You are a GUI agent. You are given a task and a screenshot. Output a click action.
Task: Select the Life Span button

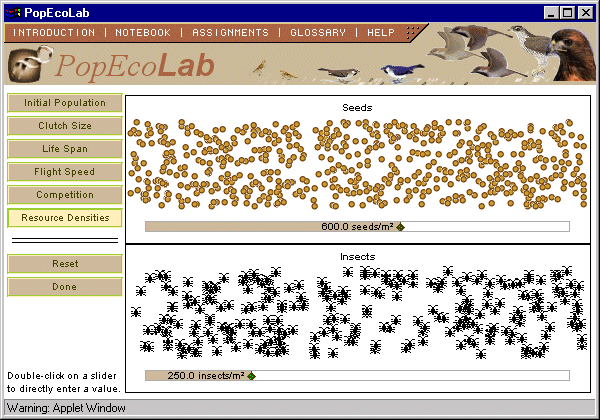tap(65, 149)
